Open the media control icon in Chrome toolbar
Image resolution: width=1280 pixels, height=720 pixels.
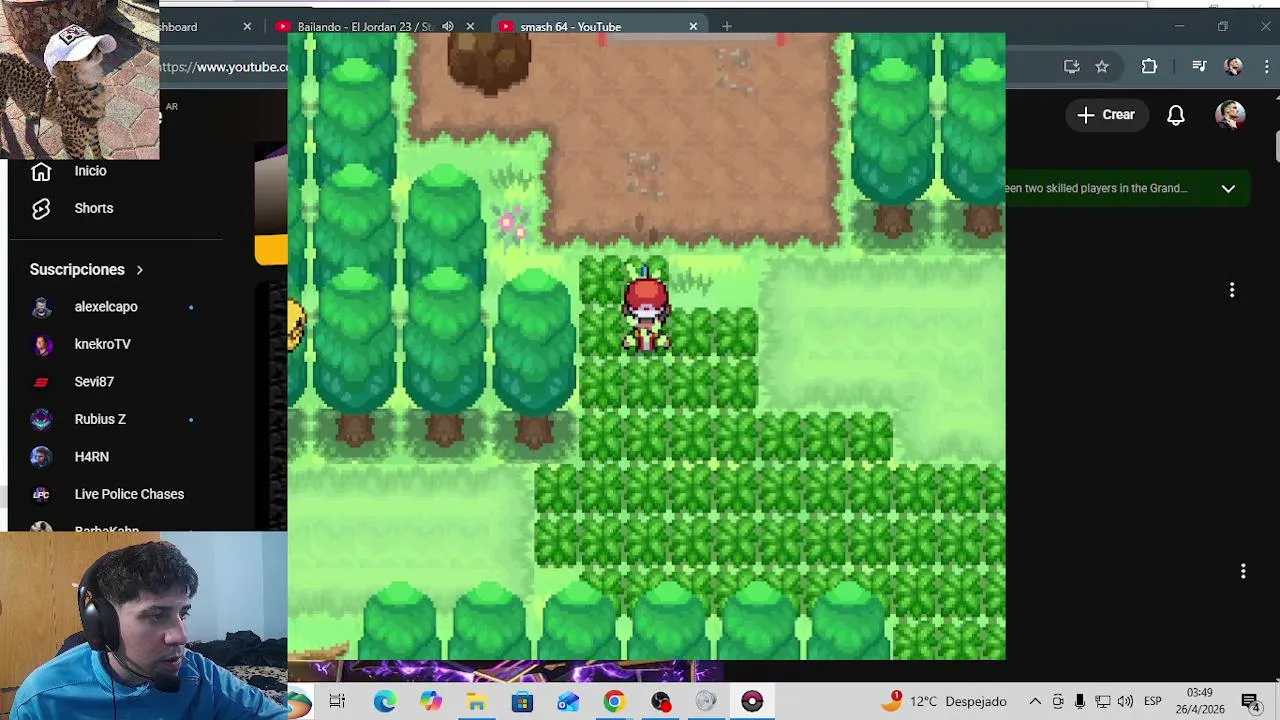pos(1199,67)
